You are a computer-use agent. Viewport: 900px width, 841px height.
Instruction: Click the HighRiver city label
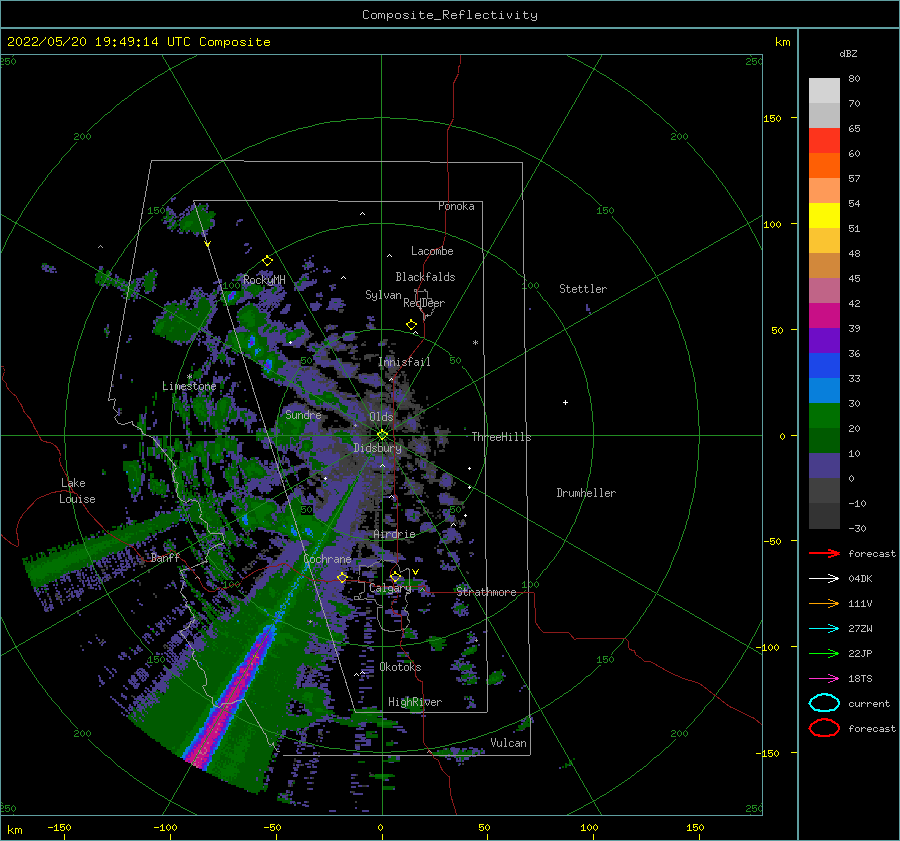[x=415, y=702]
